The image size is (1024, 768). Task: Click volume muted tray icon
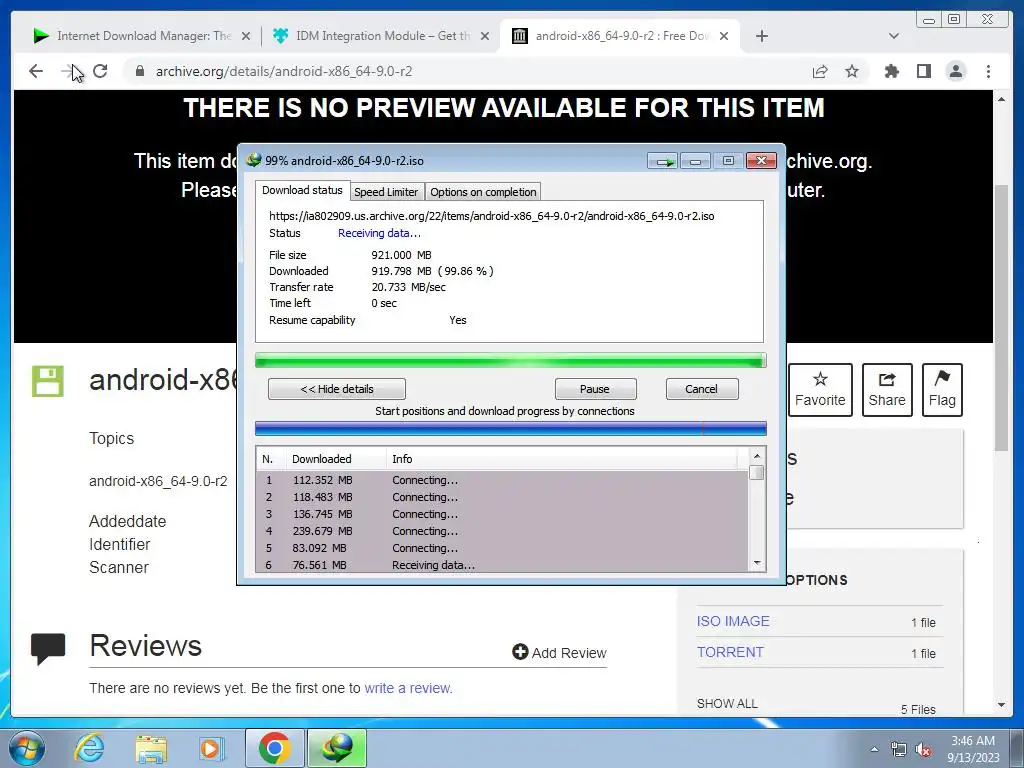pos(923,750)
